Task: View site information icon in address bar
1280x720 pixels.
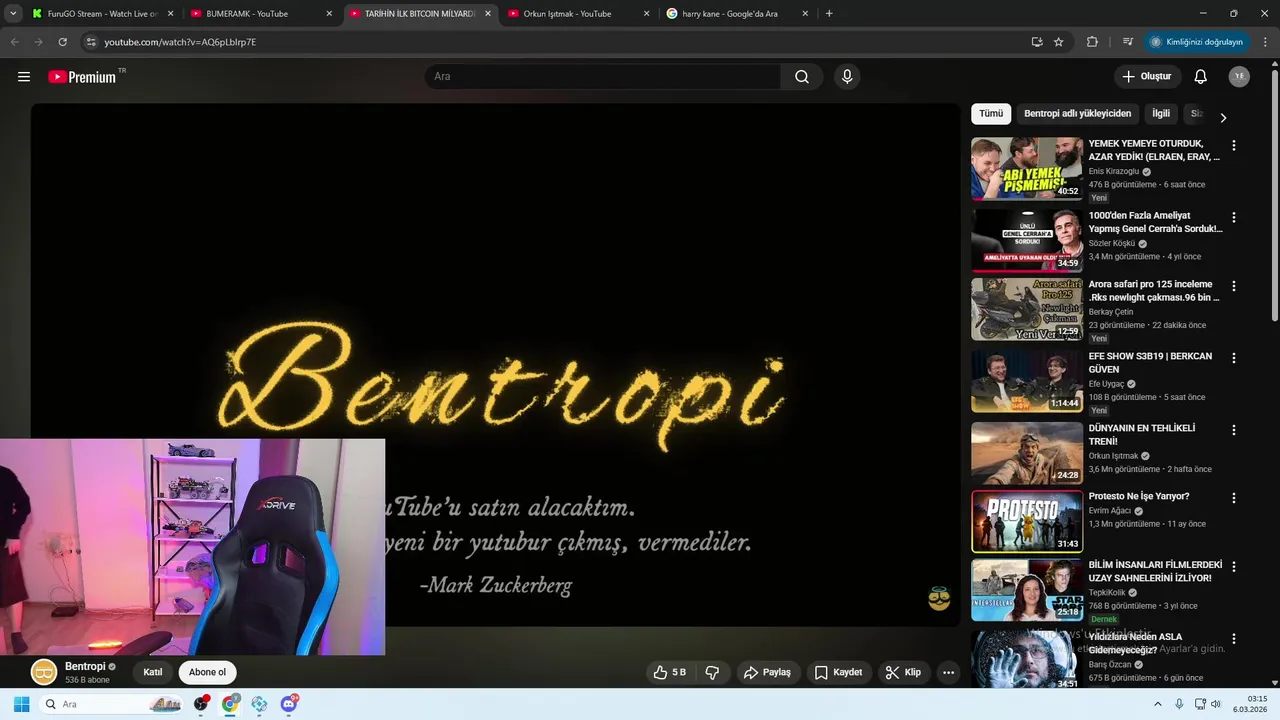Action: coord(91,42)
